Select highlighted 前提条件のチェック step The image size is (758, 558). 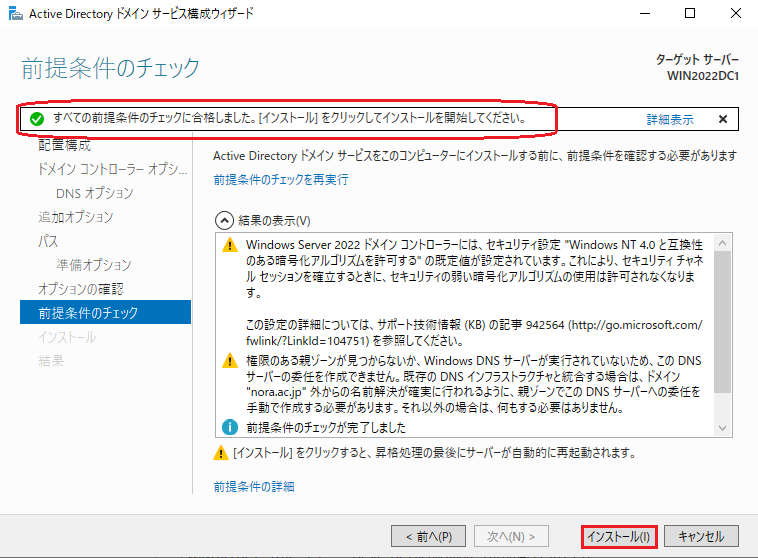(105, 312)
